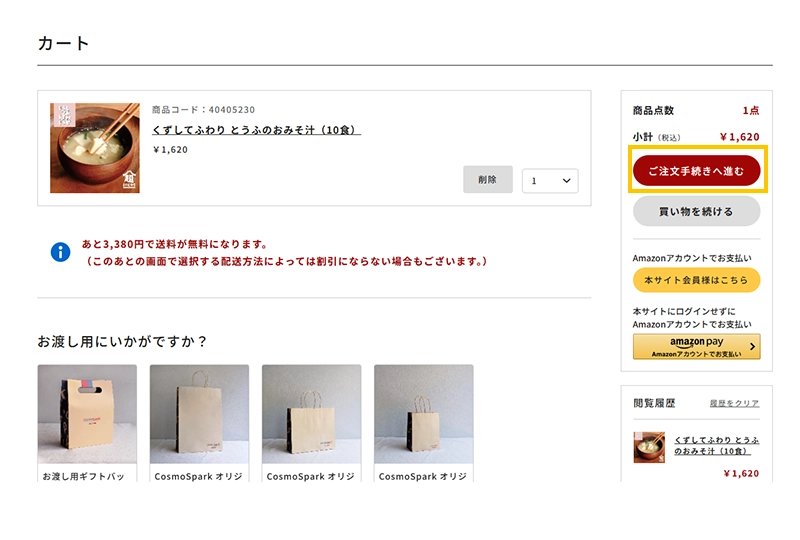Viewport: 800px width, 540px height.
Task: Open the browsing history product name link
Action: pos(716,446)
